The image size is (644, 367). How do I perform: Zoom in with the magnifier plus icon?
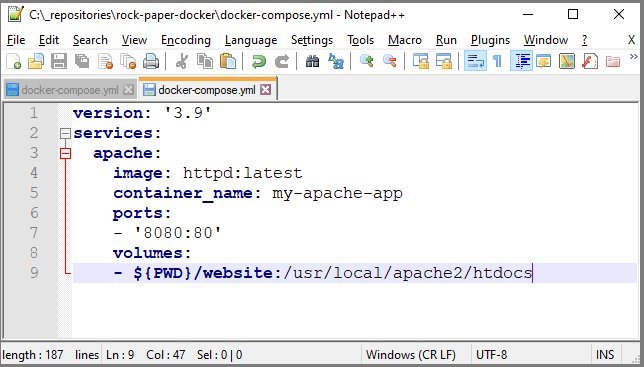[x=366, y=62]
